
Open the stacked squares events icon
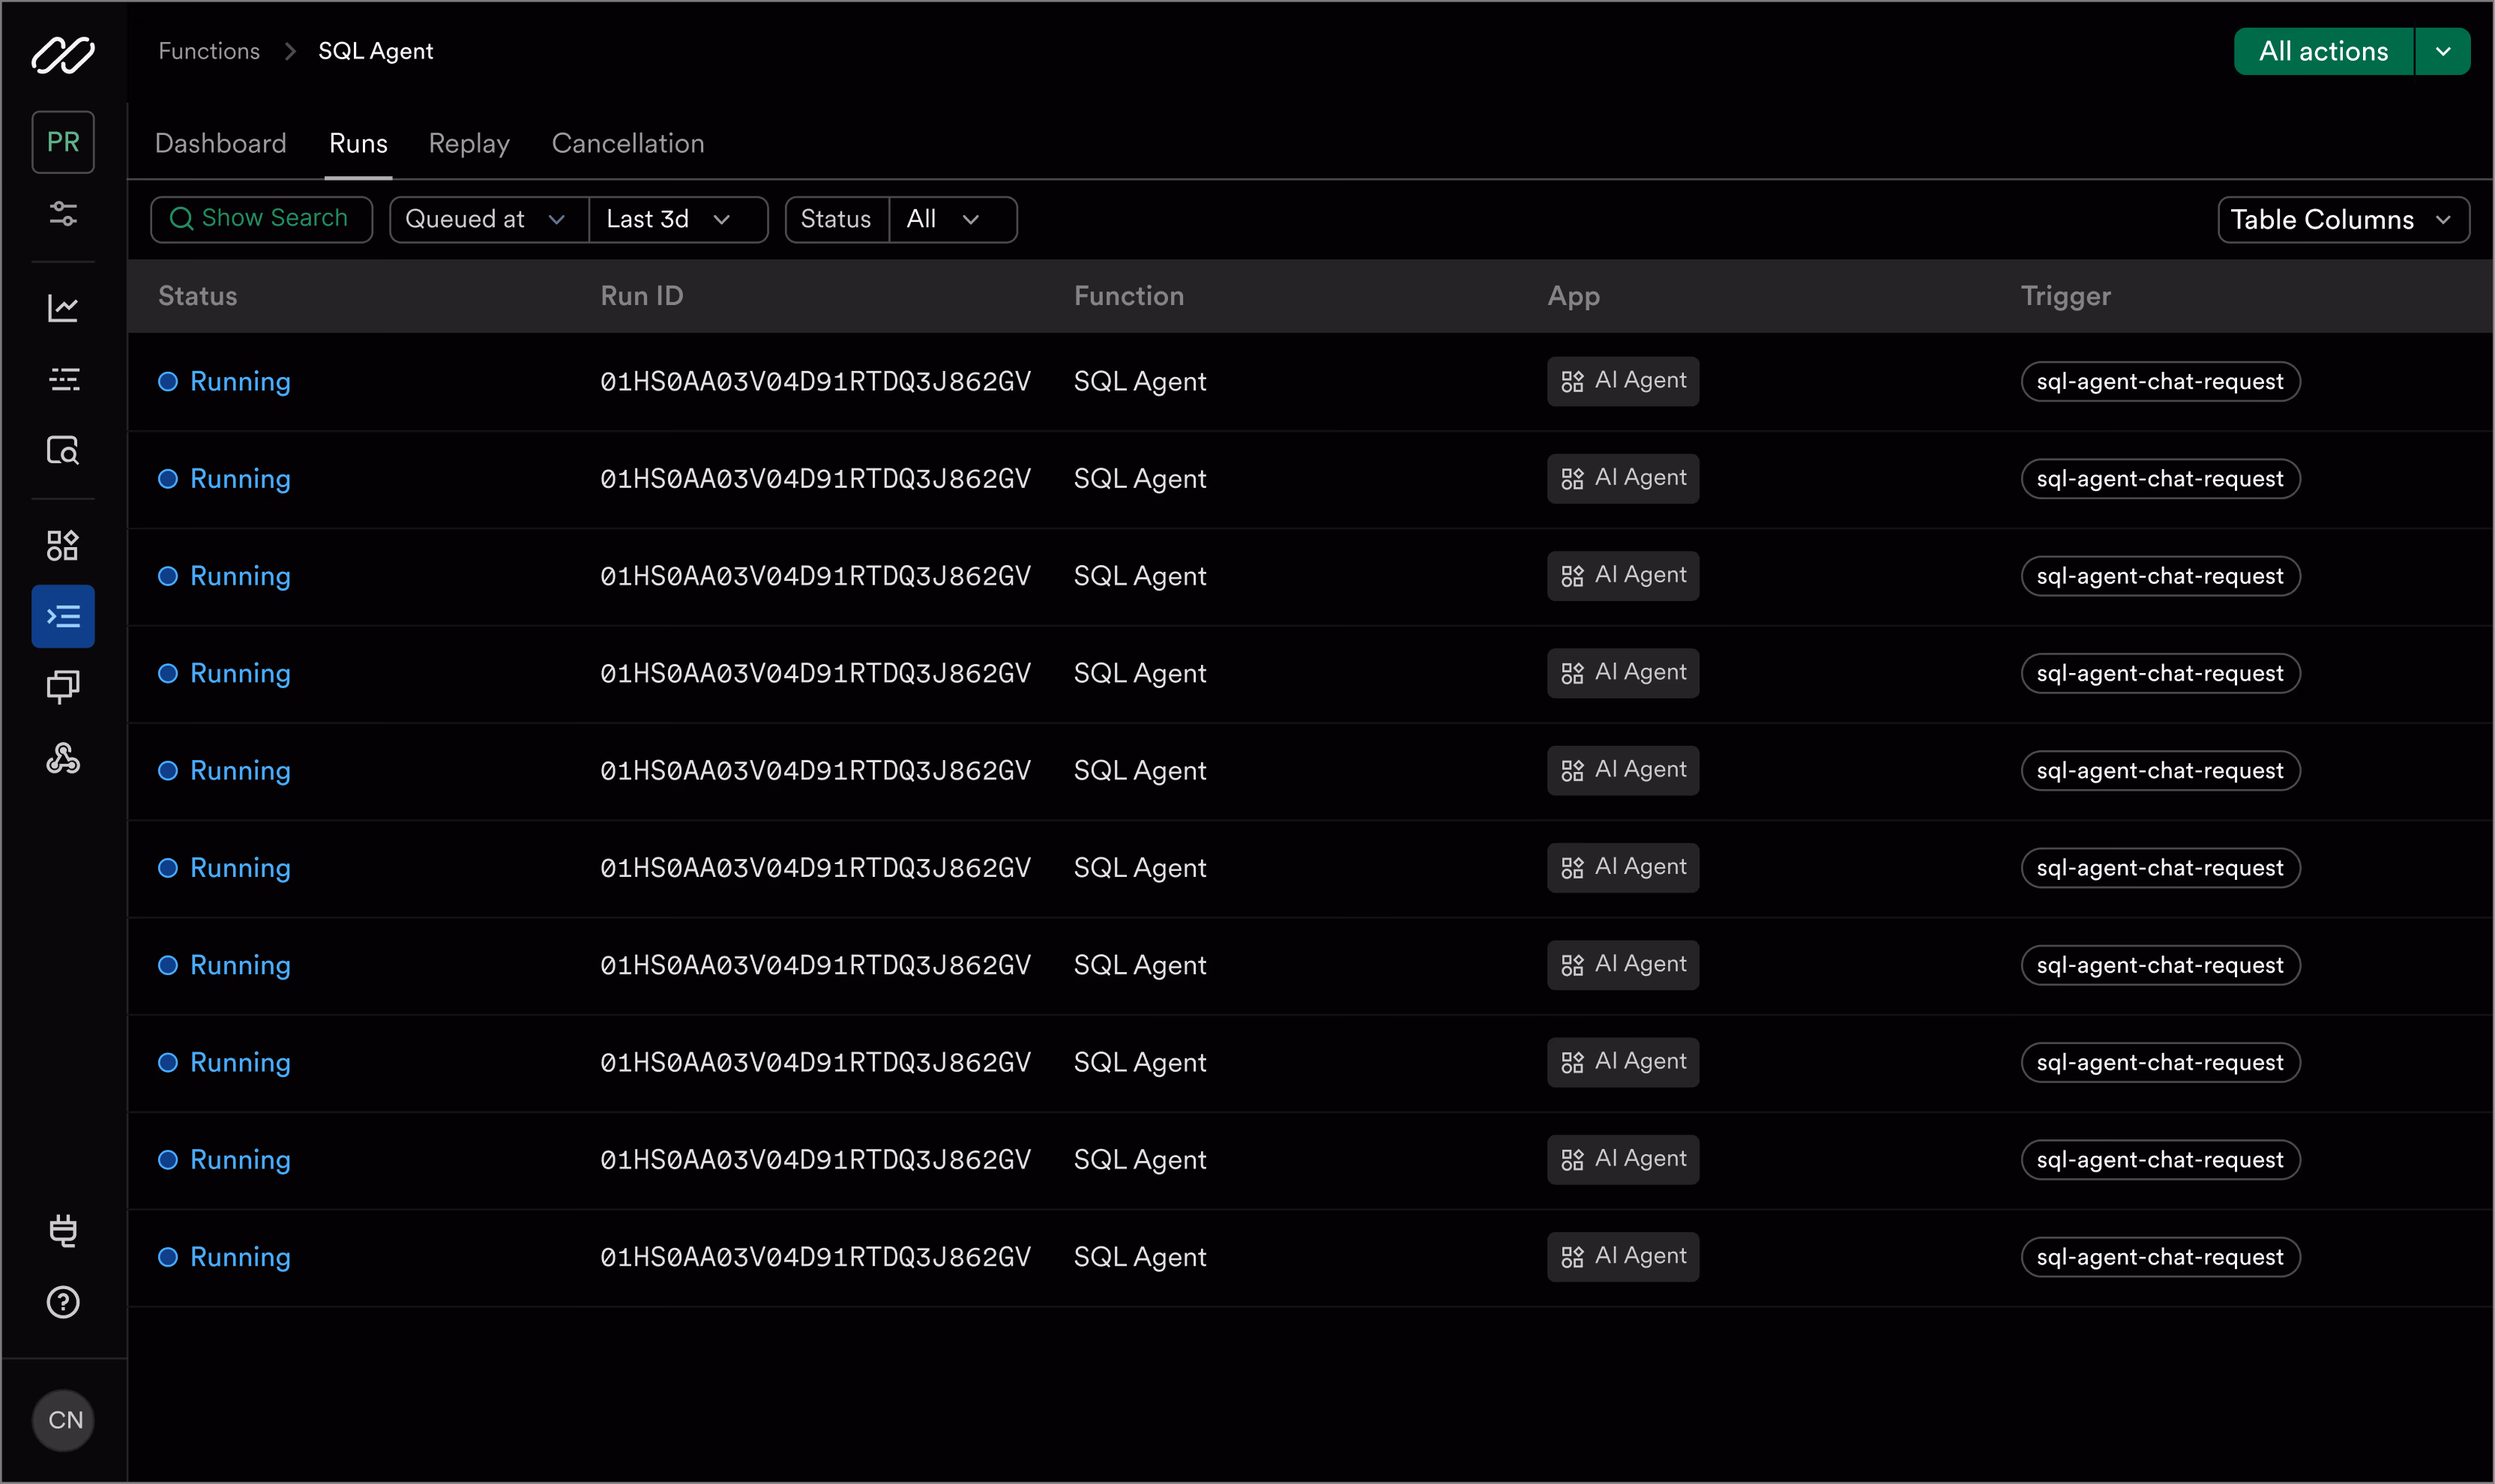[63, 687]
